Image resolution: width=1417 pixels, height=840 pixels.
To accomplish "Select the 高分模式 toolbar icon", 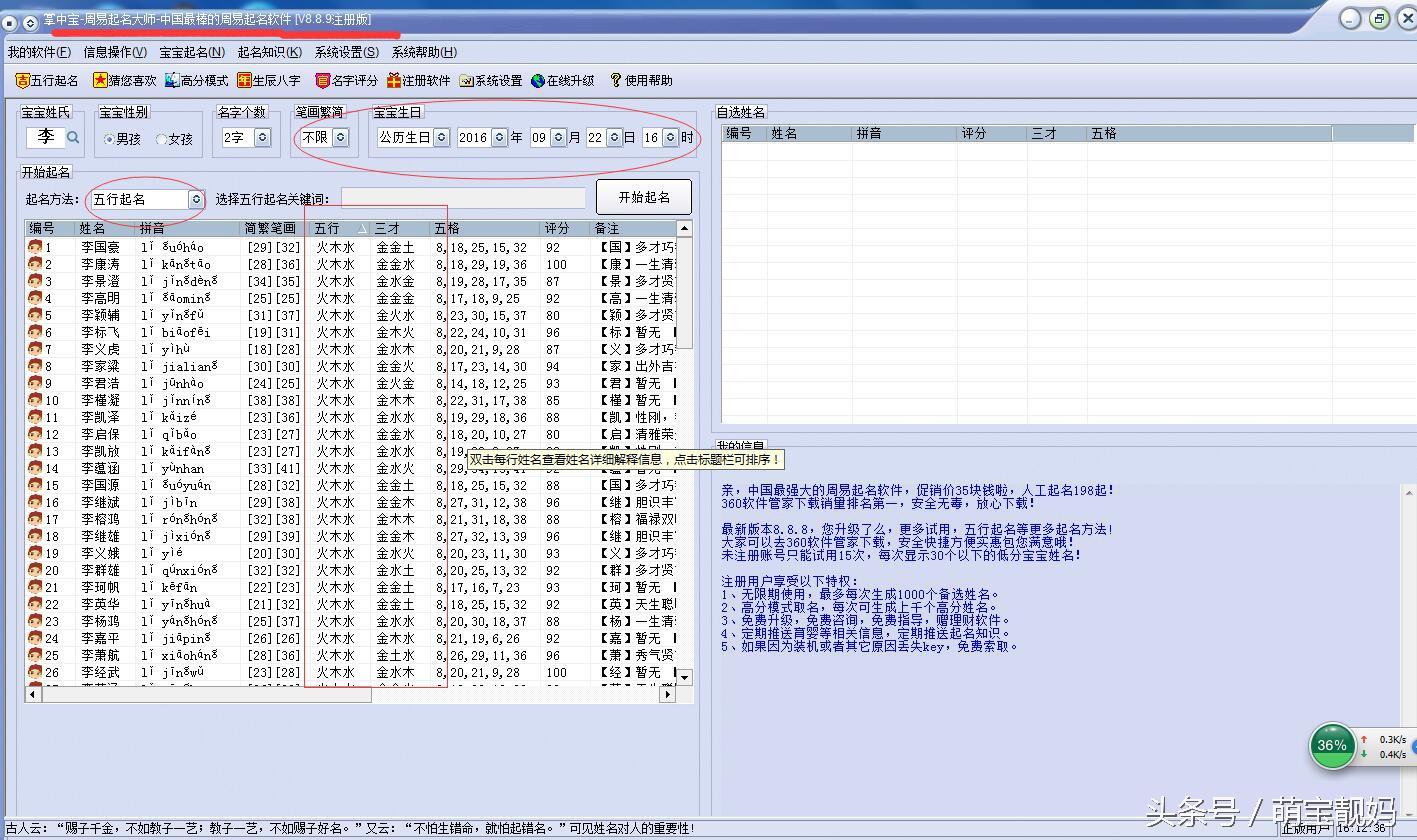I will coord(172,81).
